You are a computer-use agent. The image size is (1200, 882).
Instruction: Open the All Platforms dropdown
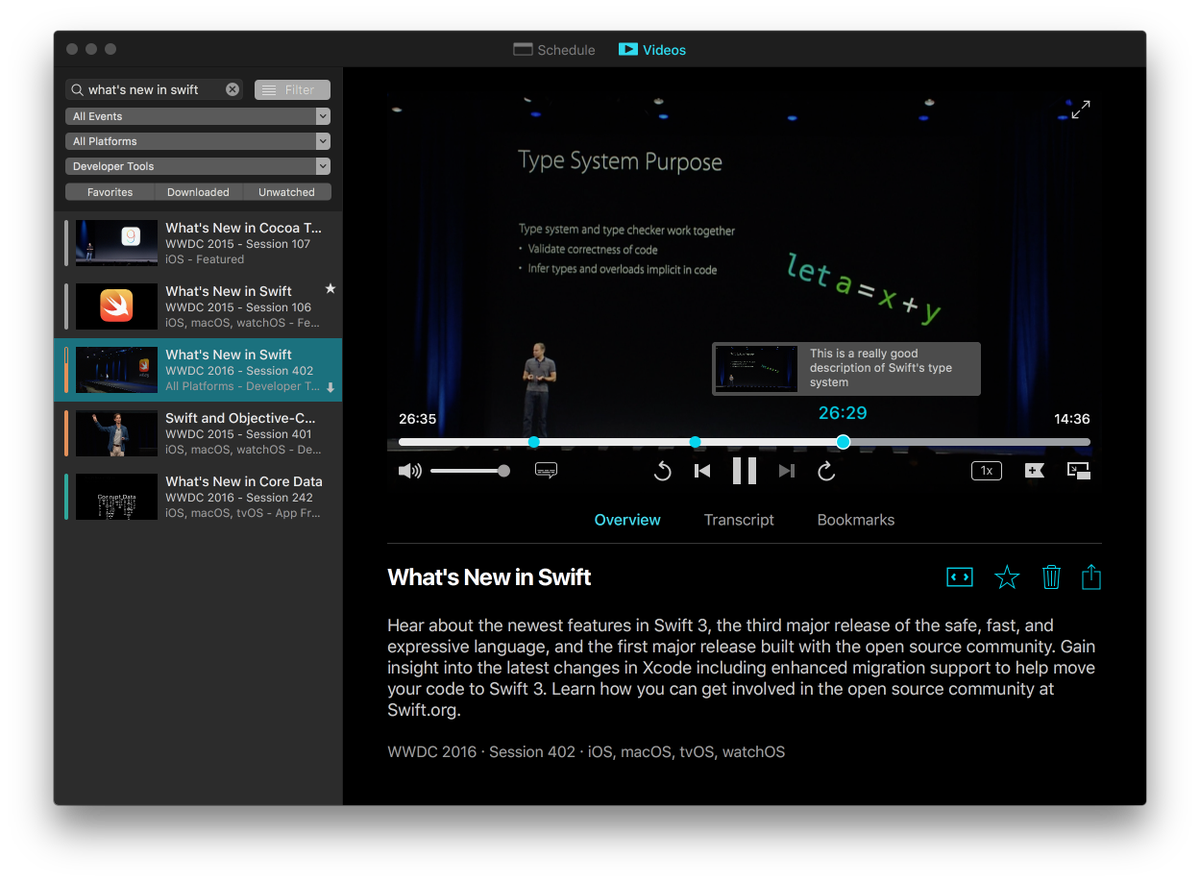[x=198, y=141]
